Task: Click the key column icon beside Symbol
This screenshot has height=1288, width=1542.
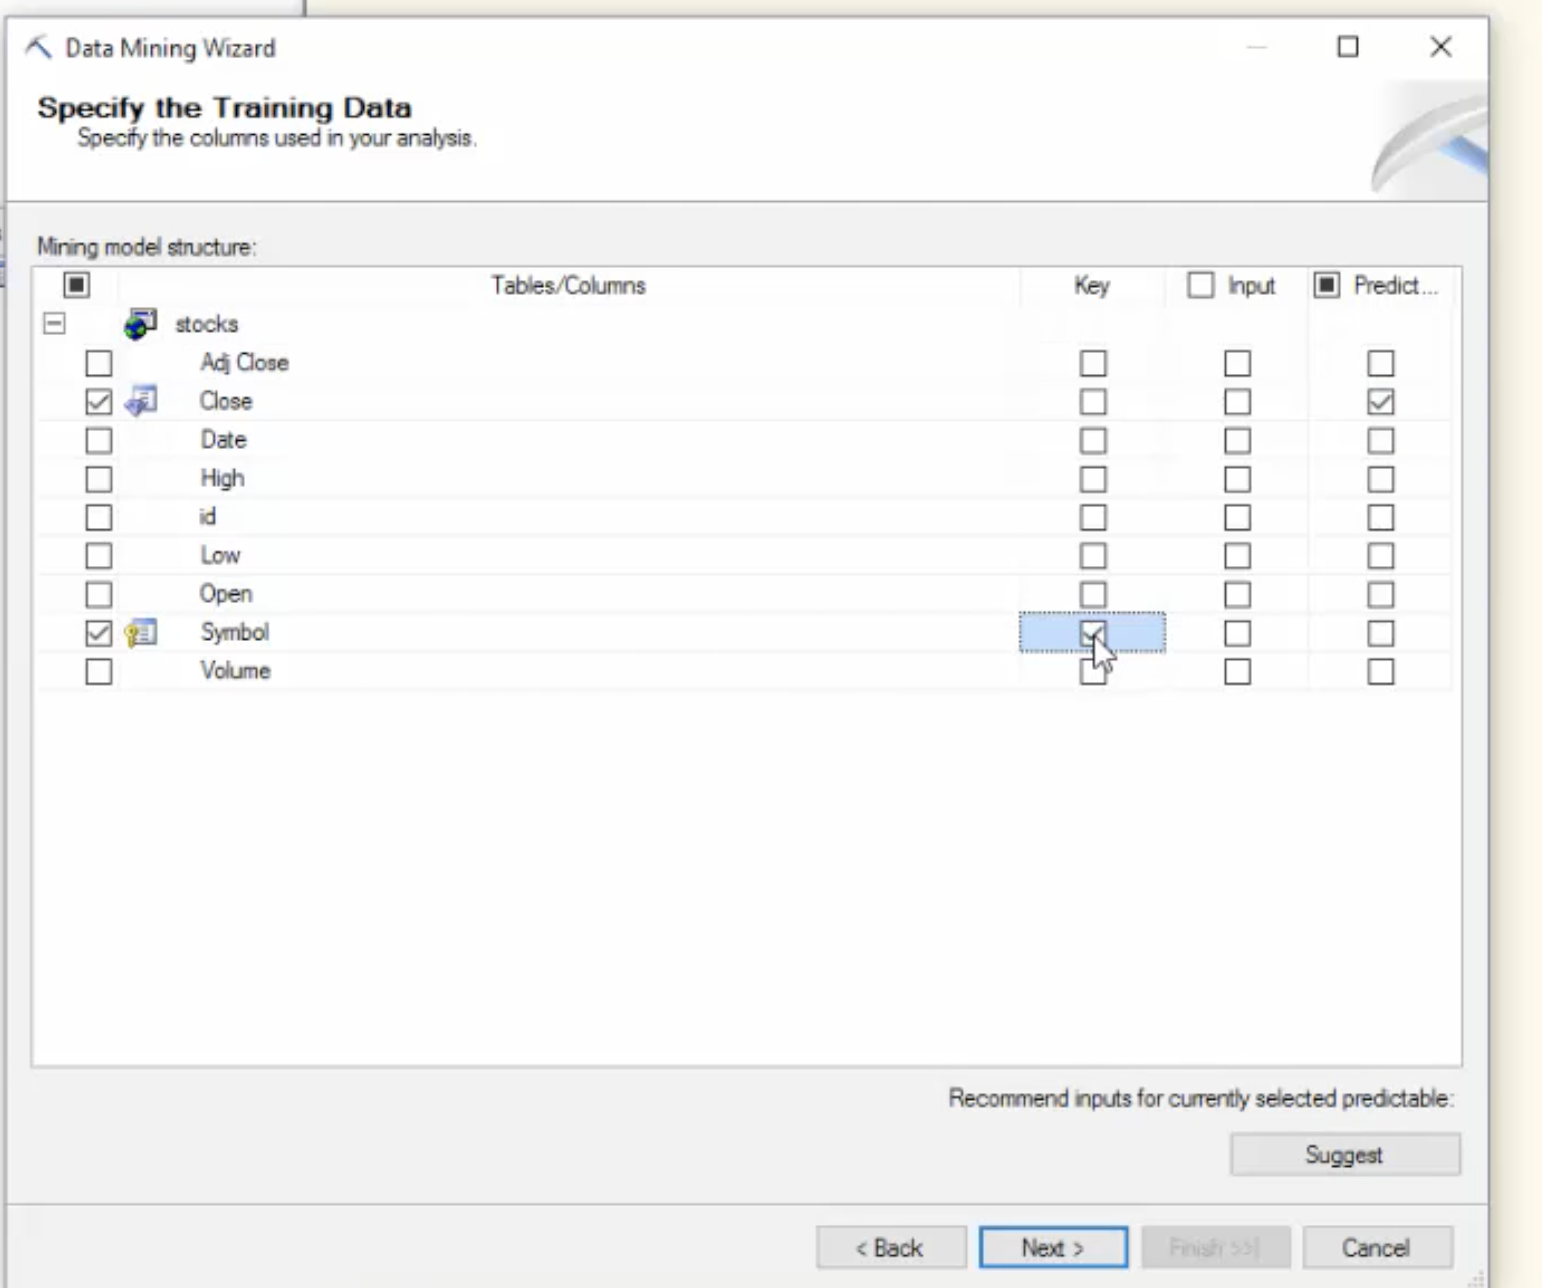Action: tap(141, 632)
